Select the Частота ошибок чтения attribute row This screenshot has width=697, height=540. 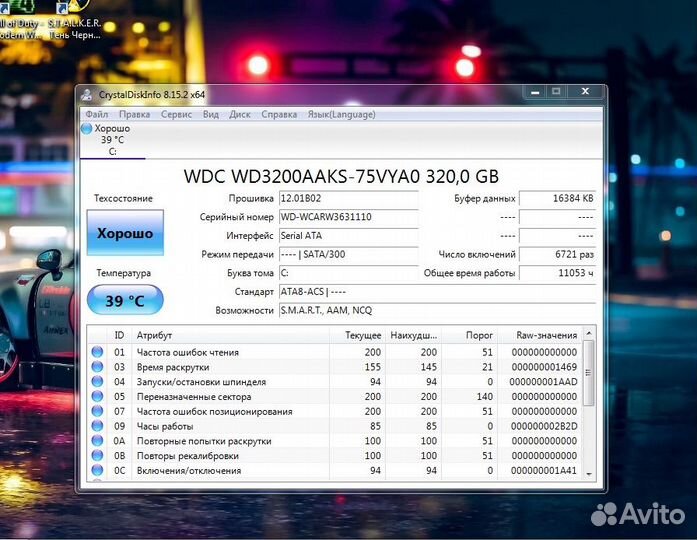[x=335, y=352]
